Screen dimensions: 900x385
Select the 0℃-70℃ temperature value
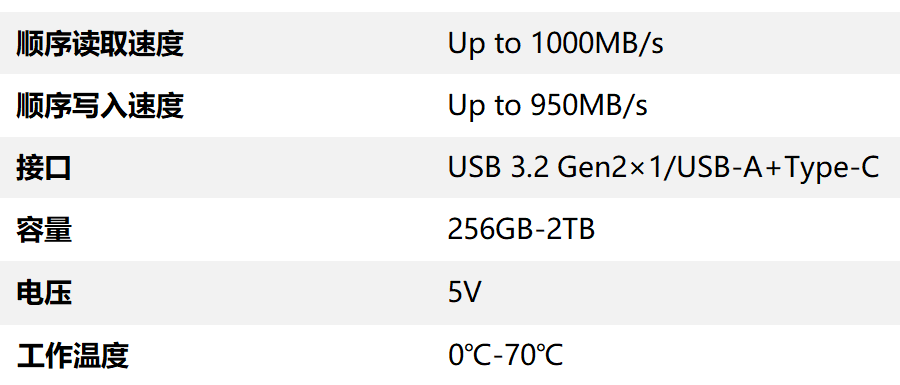[505, 355]
